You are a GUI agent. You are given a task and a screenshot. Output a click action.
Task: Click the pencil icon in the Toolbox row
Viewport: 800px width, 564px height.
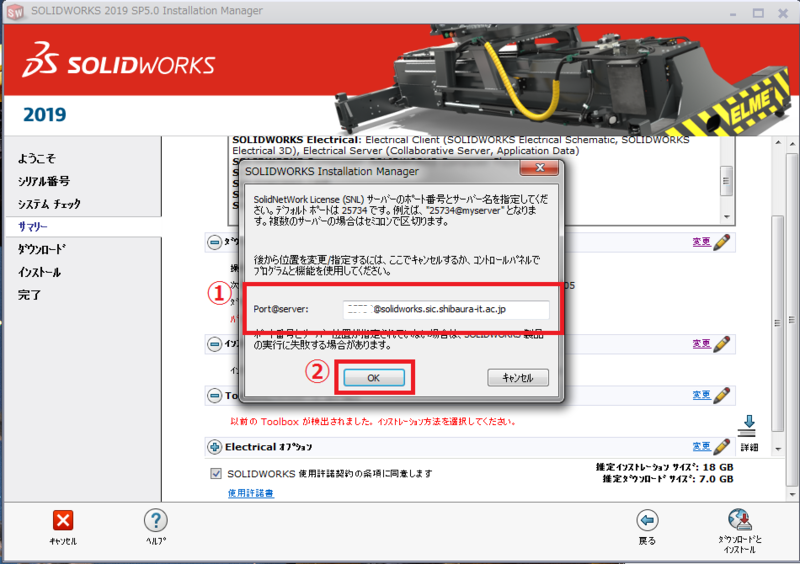pyautogui.click(x=723, y=394)
